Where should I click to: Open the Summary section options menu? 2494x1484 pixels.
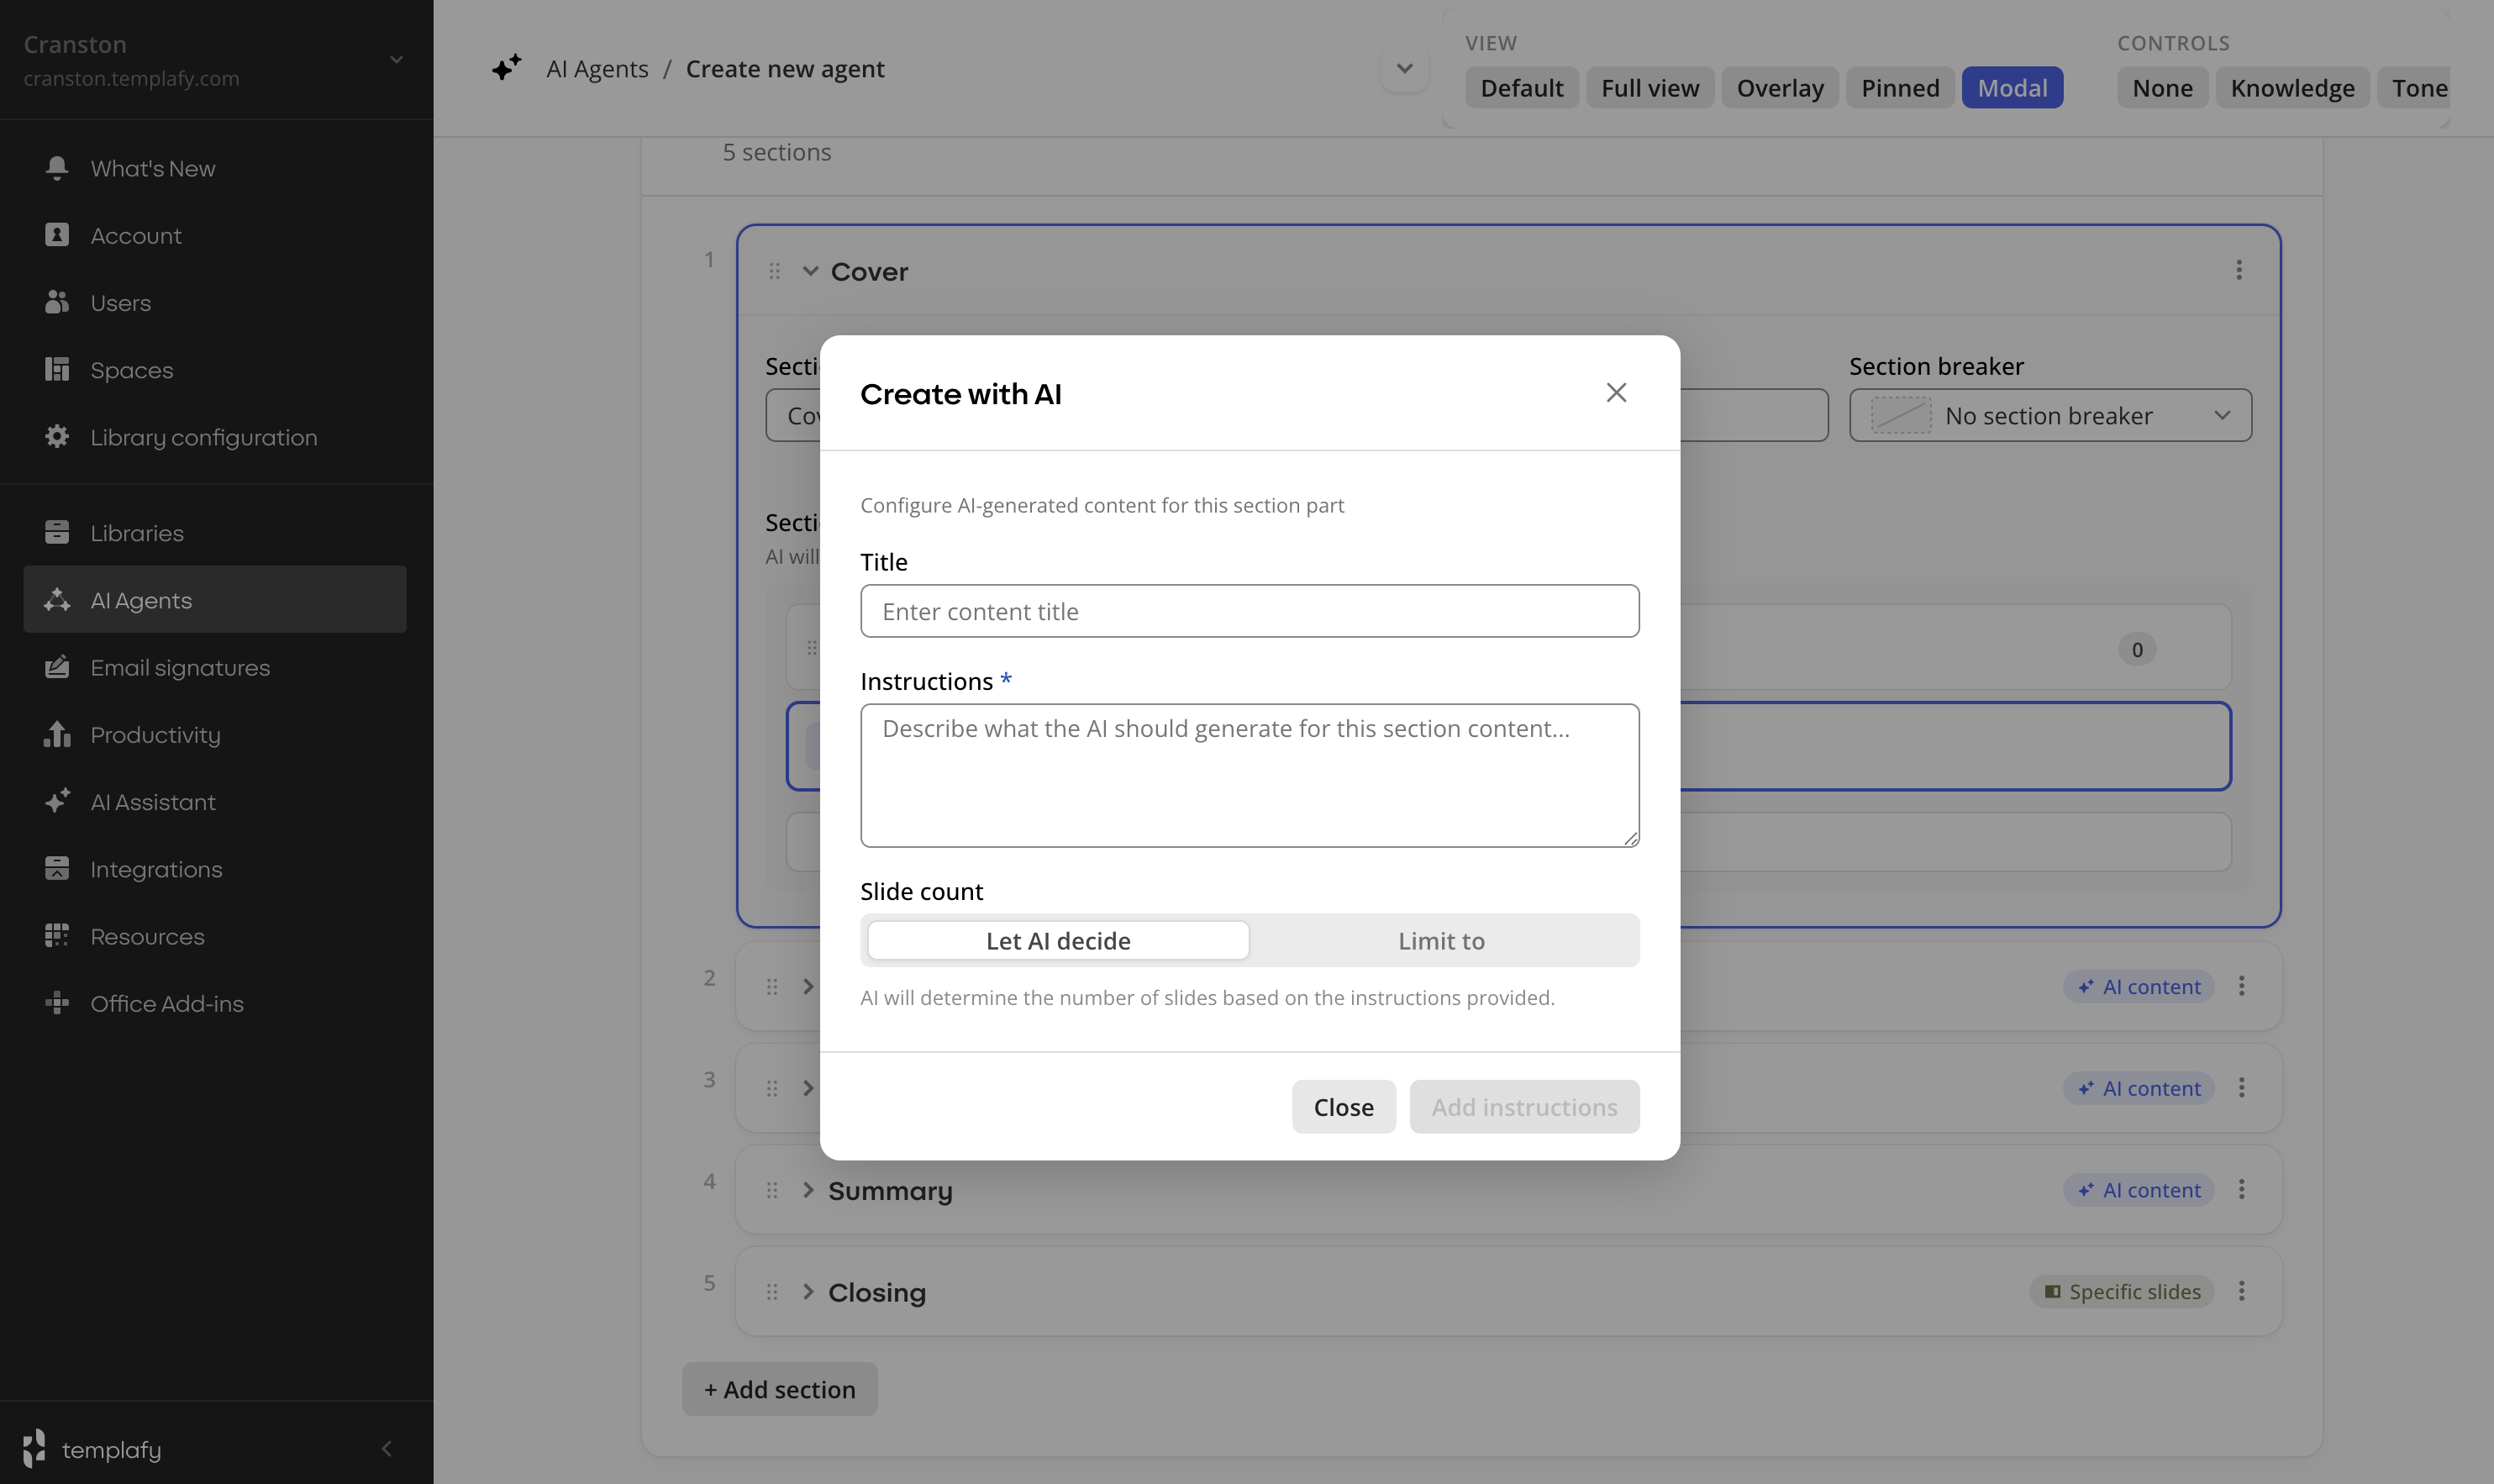[2242, 1189]
